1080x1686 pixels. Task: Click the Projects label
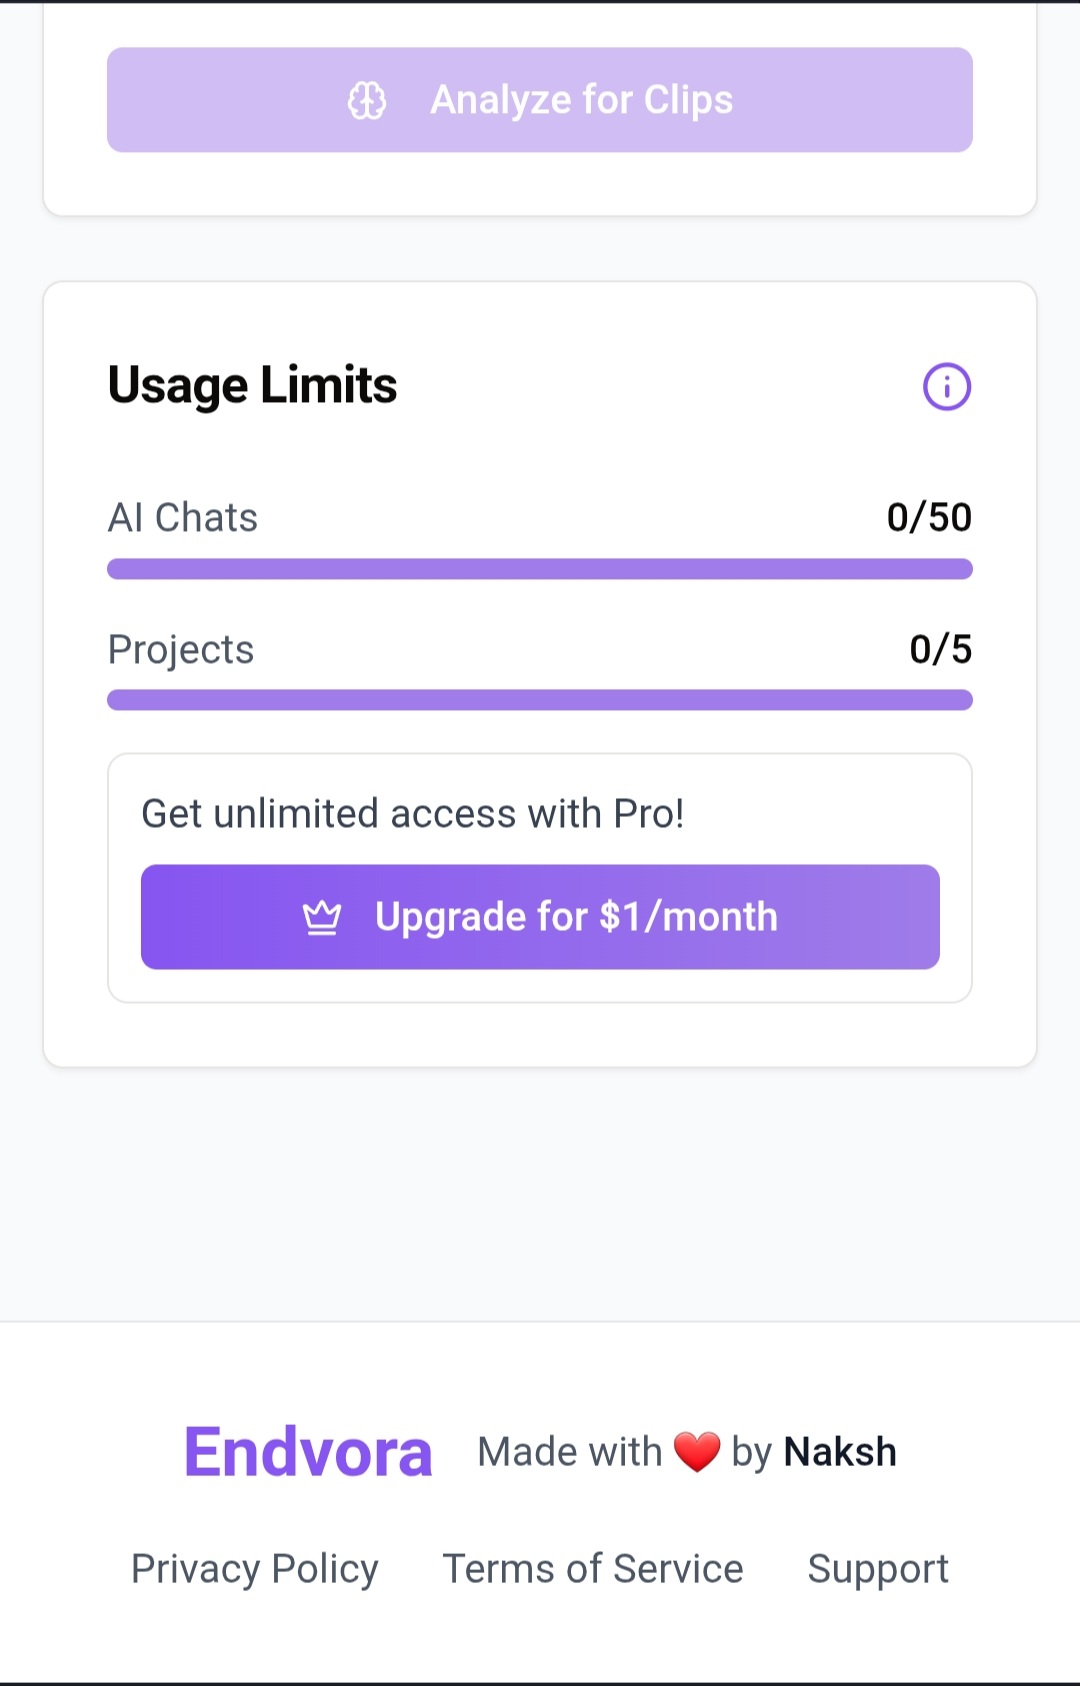[181, 650]
